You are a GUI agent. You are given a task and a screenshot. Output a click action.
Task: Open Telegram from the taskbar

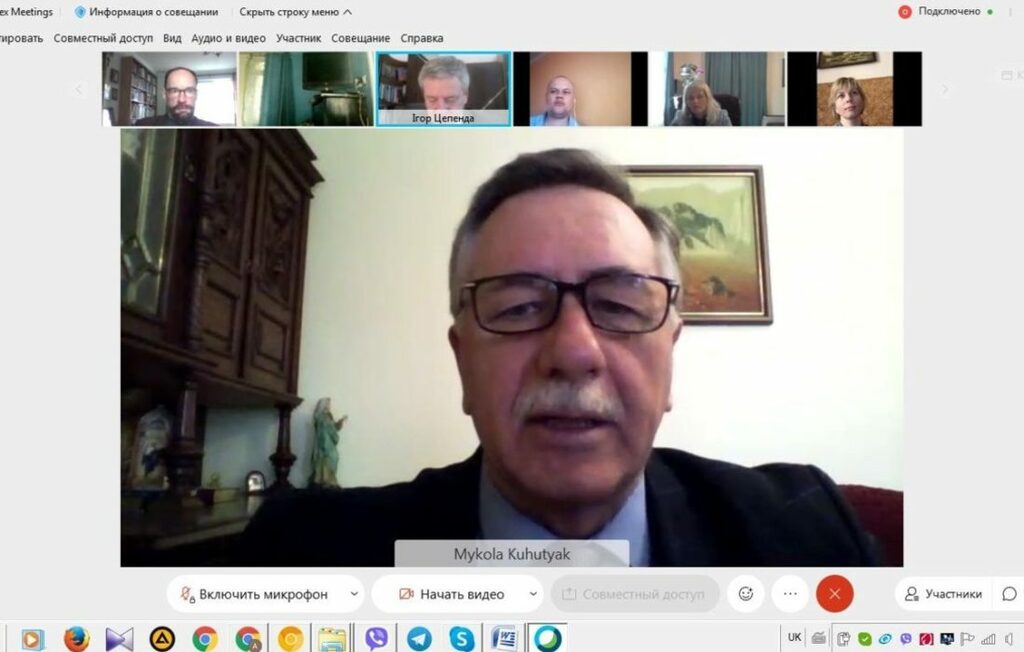pos(419,638)
